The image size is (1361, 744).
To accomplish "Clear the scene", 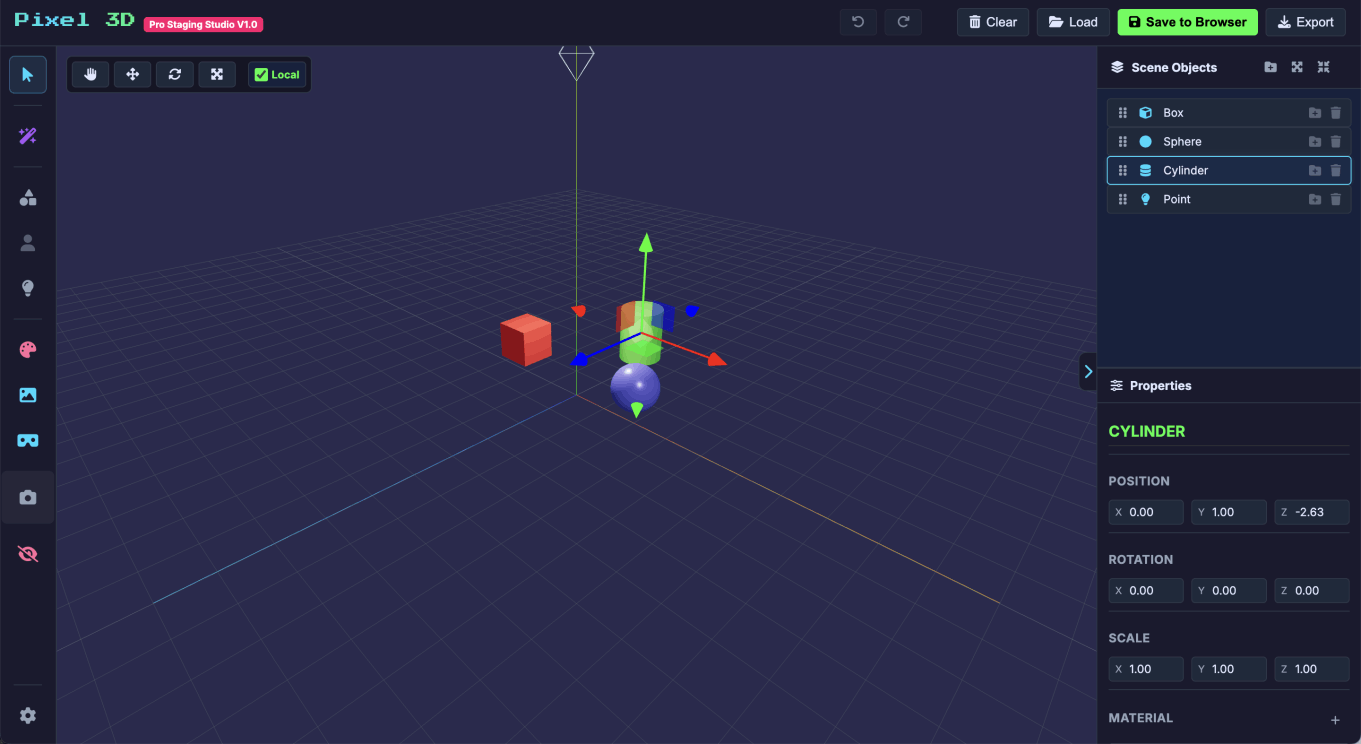I will pos(993,22).
